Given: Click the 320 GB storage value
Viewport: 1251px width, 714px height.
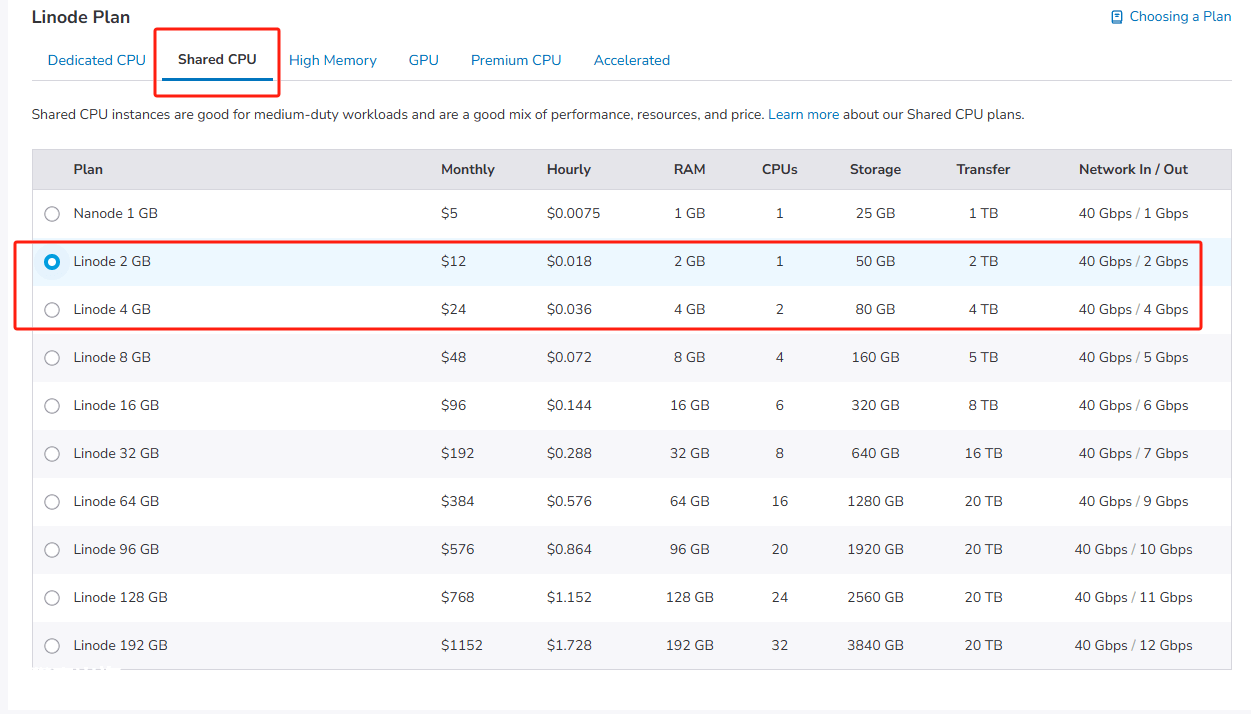Looking at the screenshot, I should click(875, 405).
